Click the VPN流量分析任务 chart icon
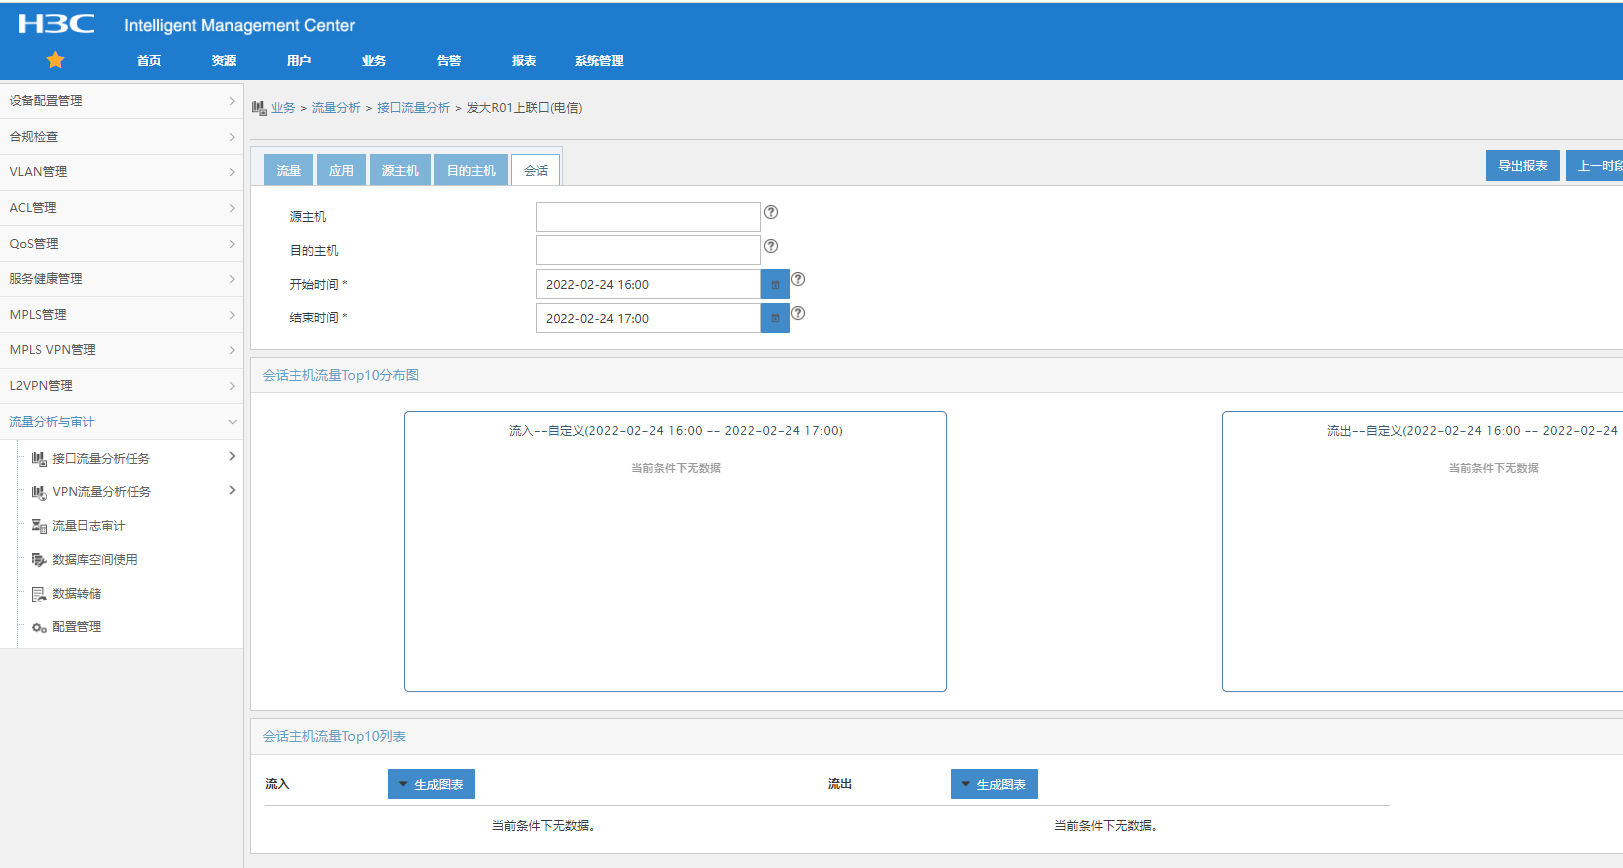This screenshot has width=1623, height=868. tap(39, 492)
